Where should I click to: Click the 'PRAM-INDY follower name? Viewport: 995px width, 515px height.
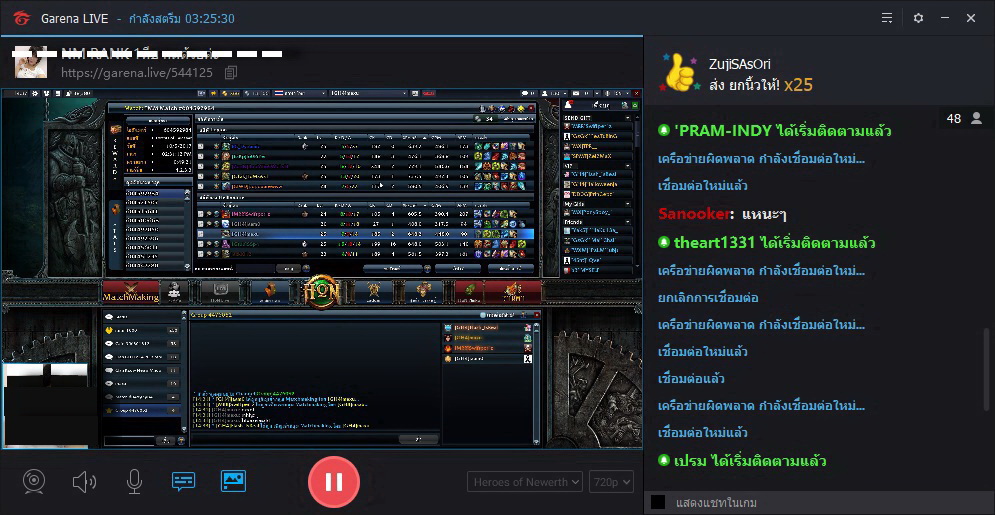[x=723, y=131]
